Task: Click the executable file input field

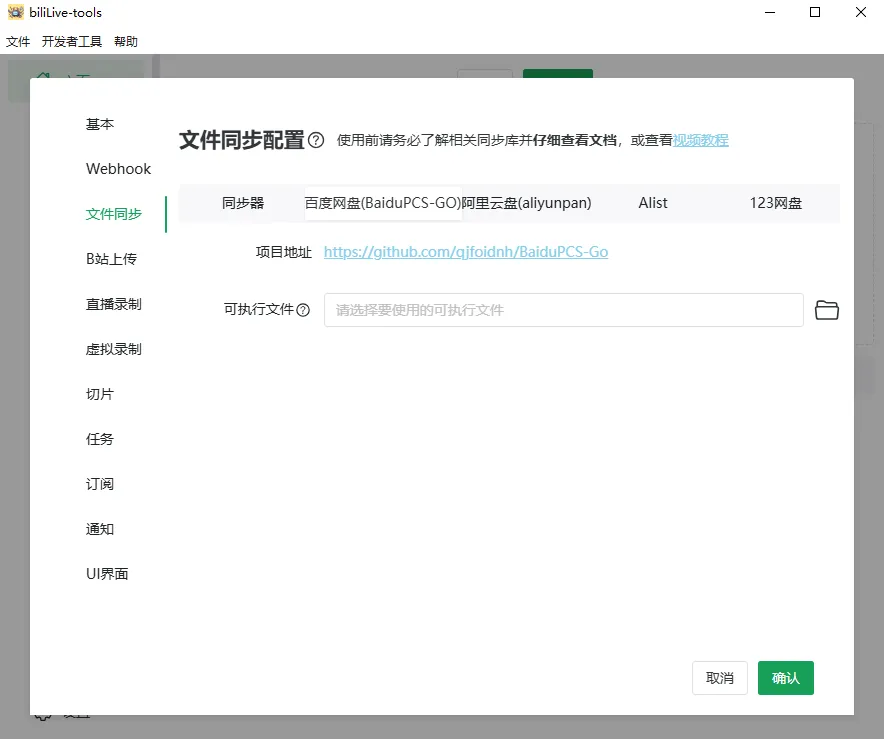Action: point(562,310)
